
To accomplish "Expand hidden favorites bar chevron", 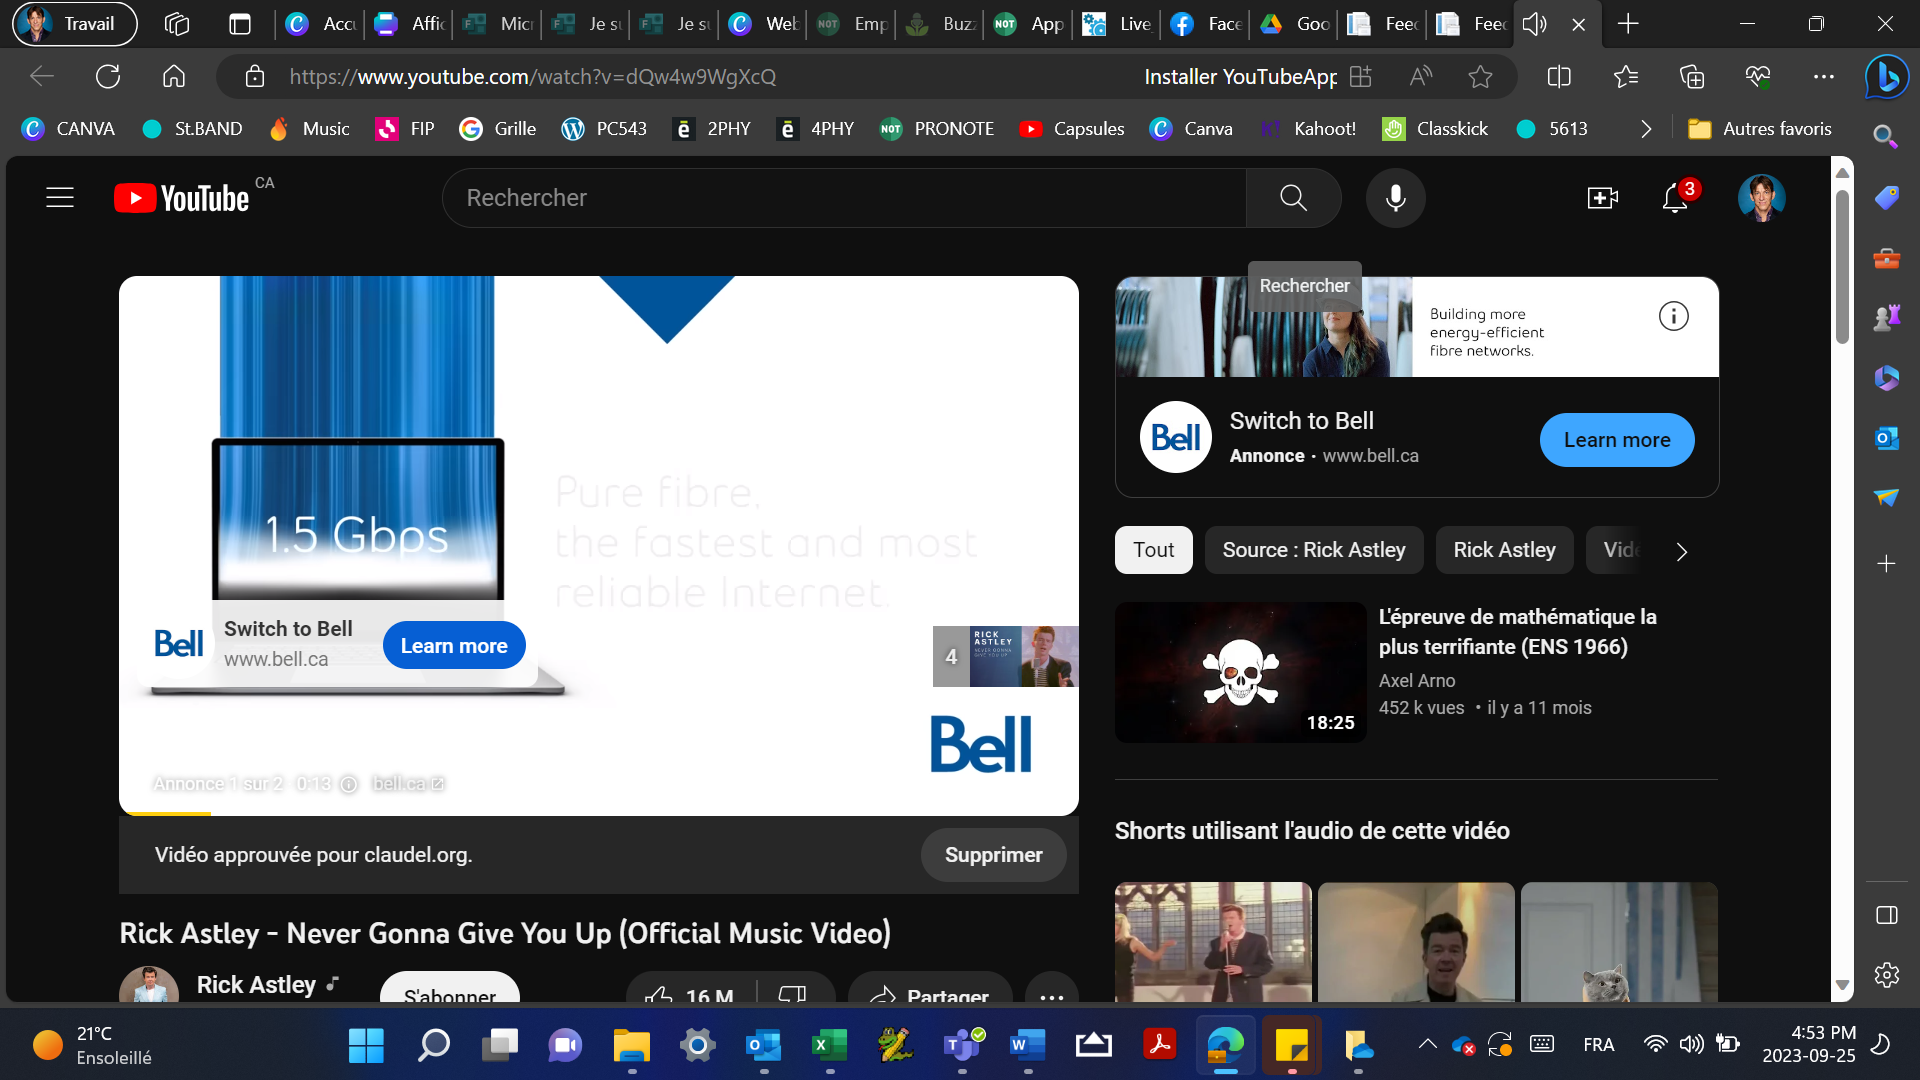I will point(1646,129).
